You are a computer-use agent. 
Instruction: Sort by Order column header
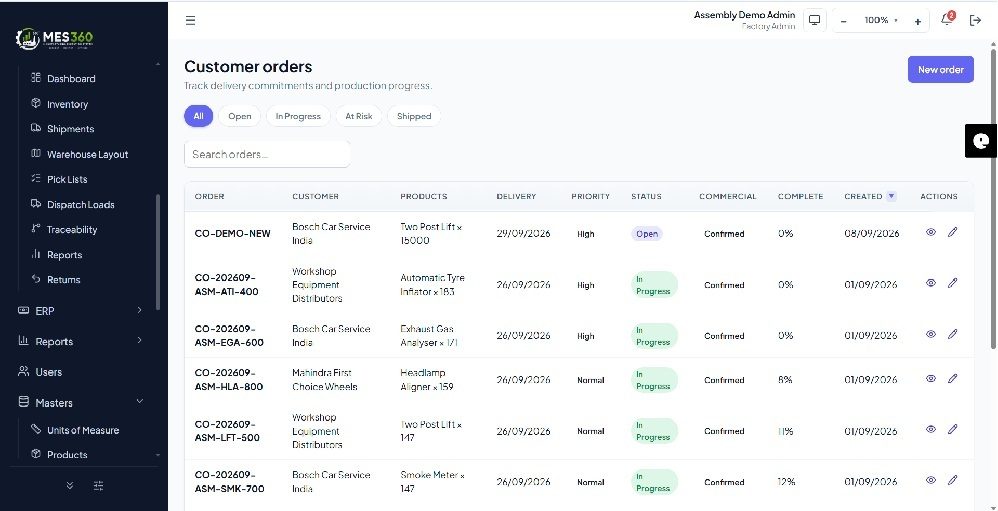pyautogui.click(x=209, y=197)
